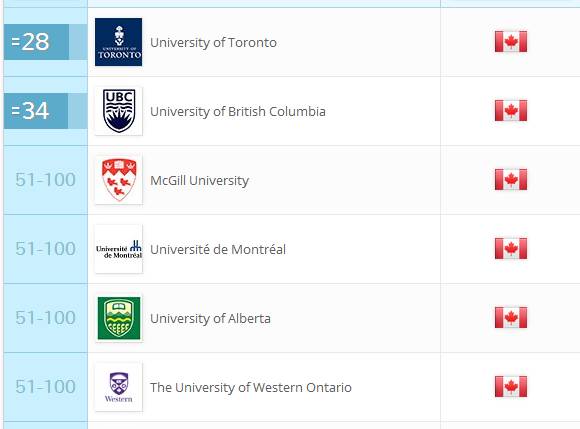Visit the Université de Montréal text link
This screenshot has width=580, height=429.
(218, 249)
